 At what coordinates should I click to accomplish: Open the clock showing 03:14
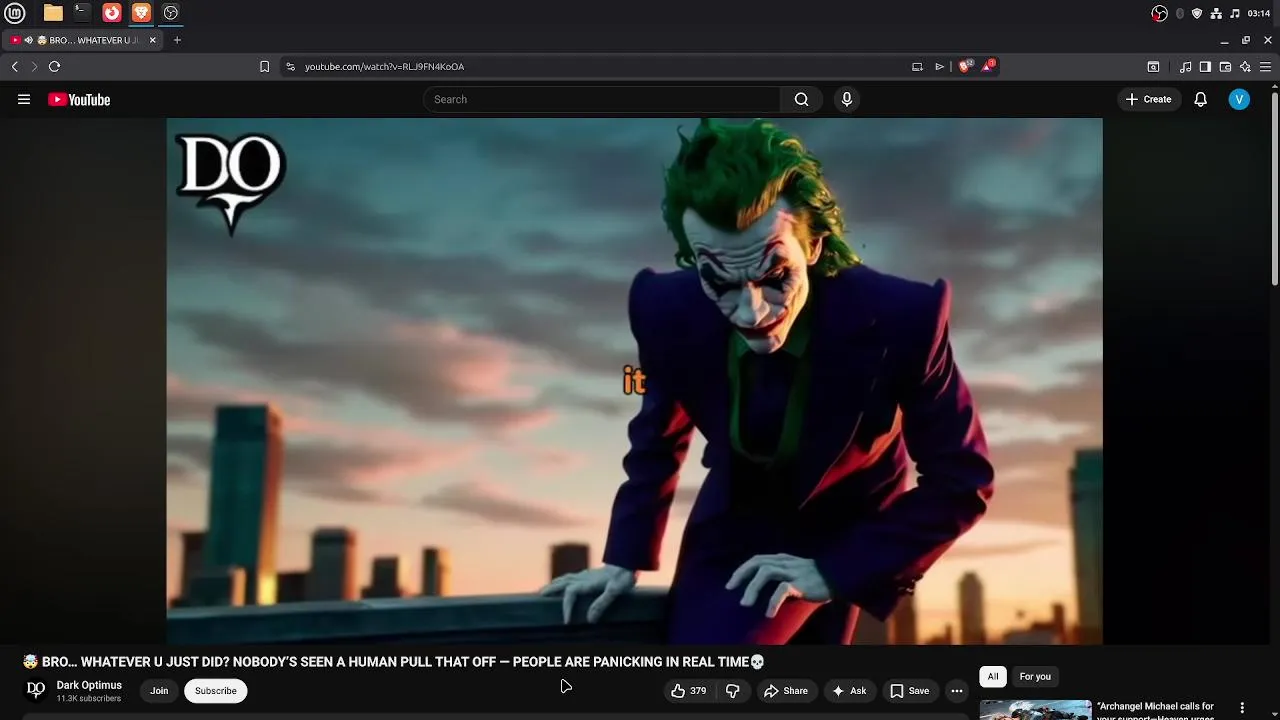pos(1259,13)
